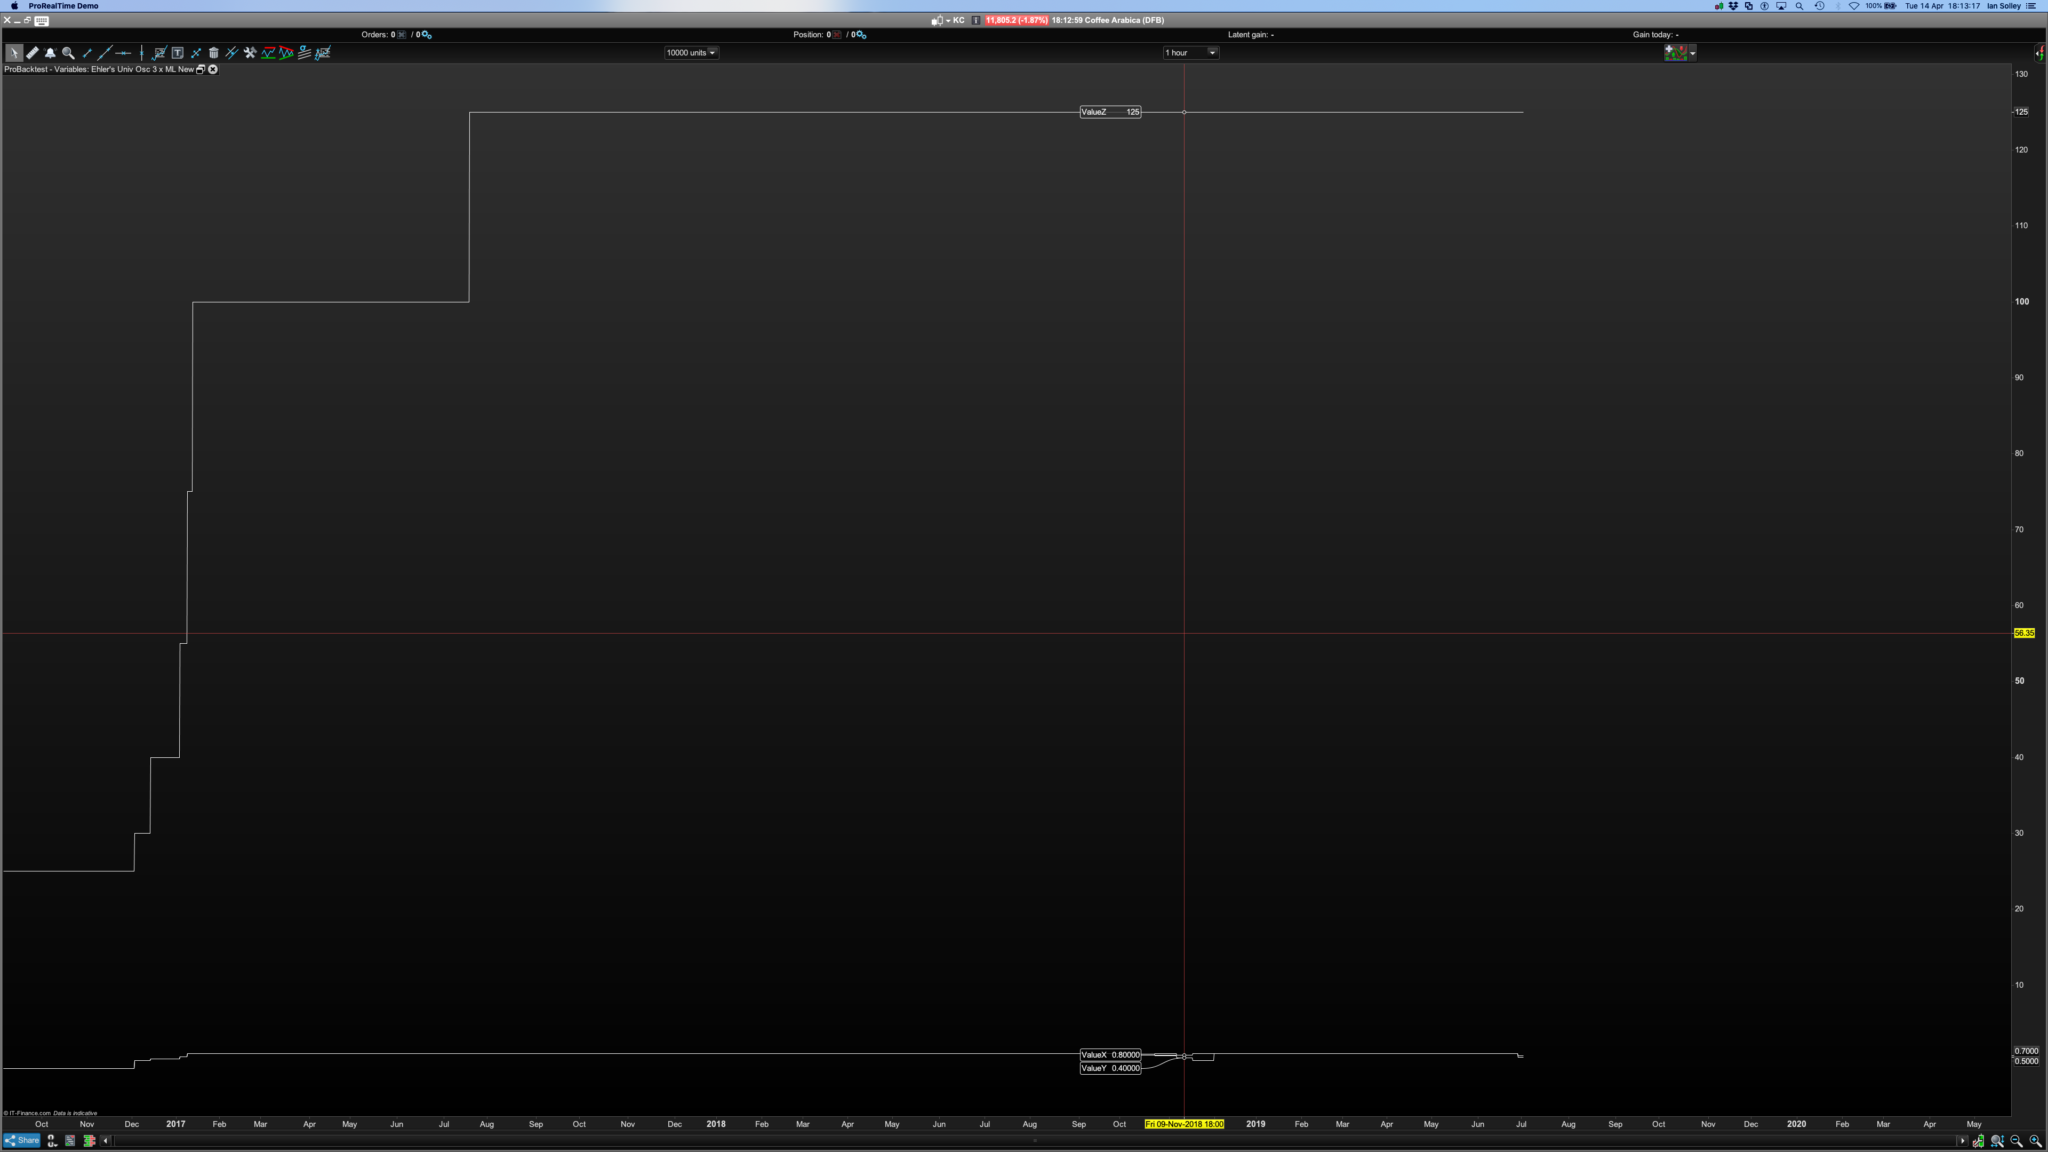Screen dimensions: 2048x1152
Task: Open the wrench settings tools icon
Action: point(250,53)
